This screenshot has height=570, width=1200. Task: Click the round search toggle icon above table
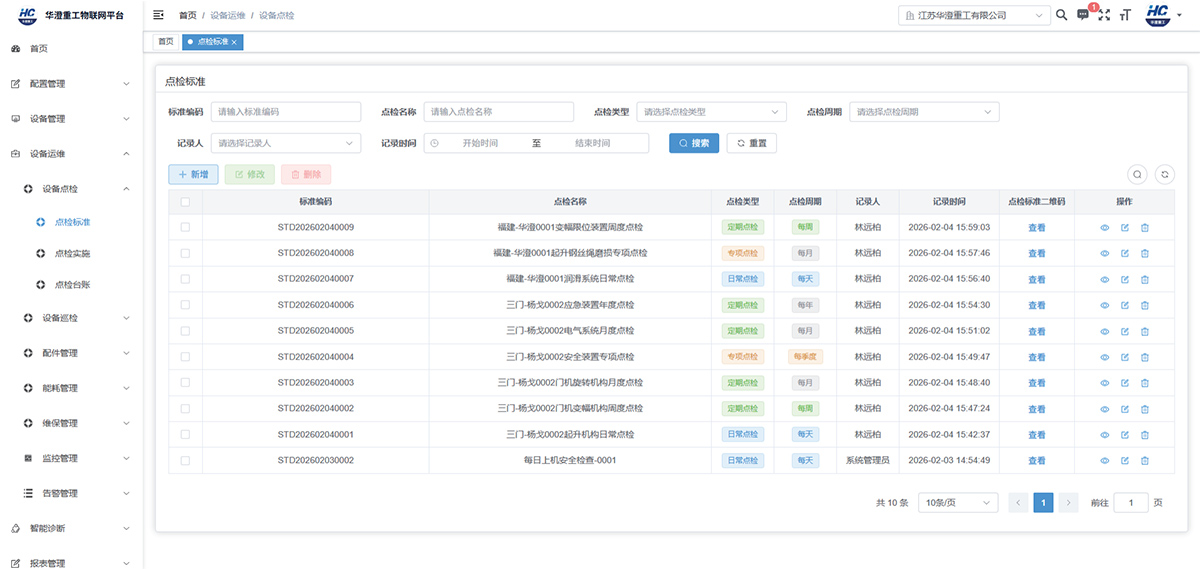(x=1137, y=174)
